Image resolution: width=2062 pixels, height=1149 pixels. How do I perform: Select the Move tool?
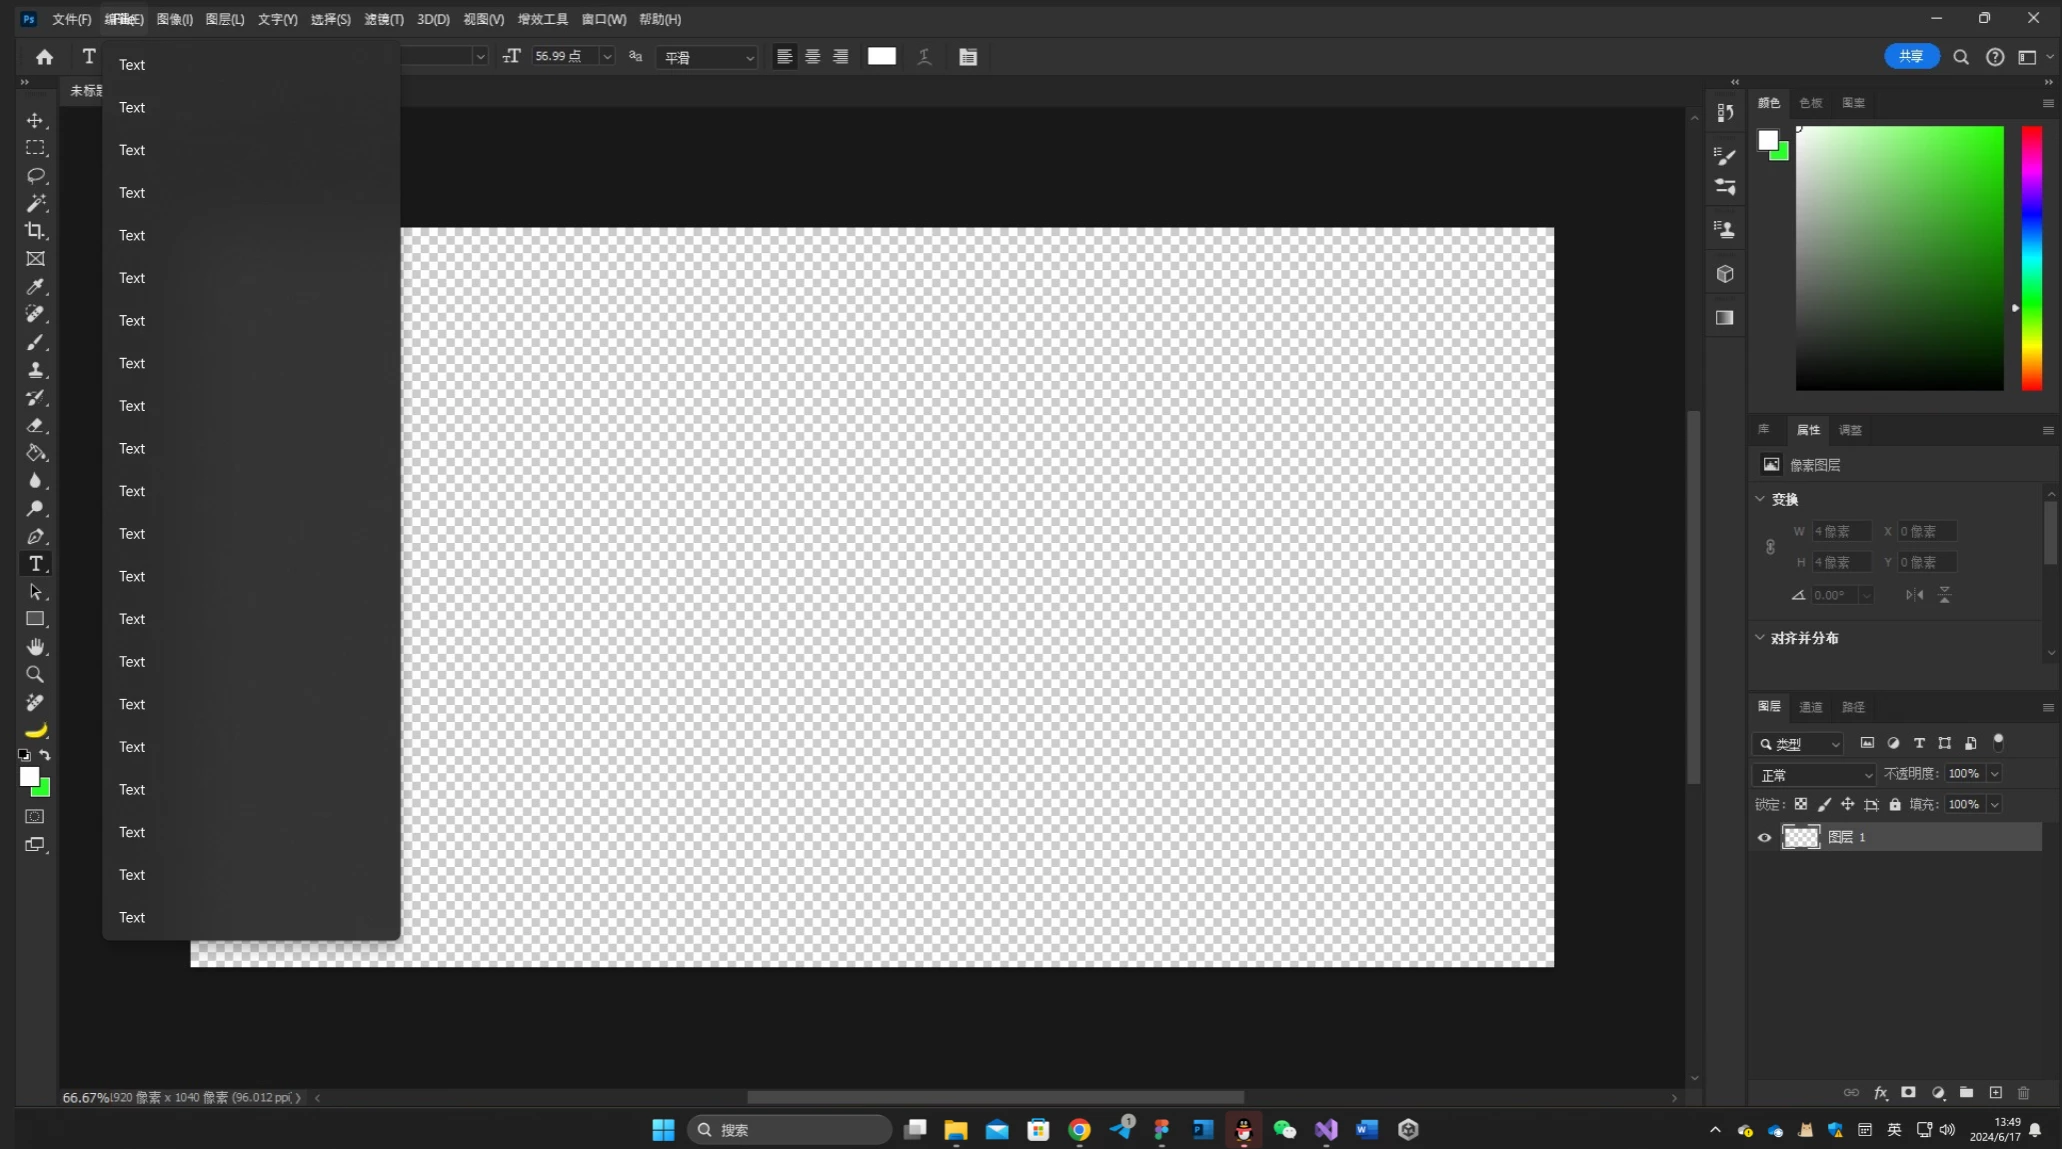click(35, 120)
